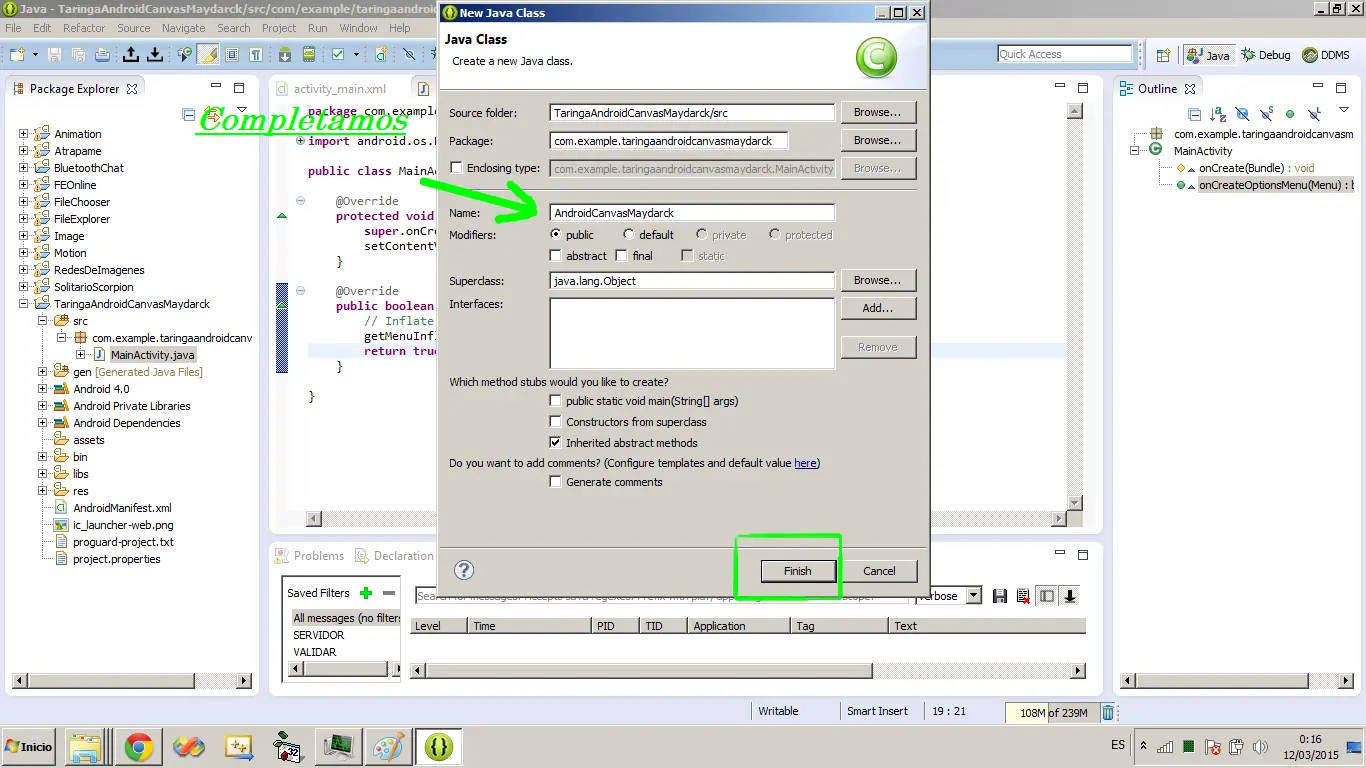Open the Refactor menu
Screen dimensions: 1366x768
point(84,28)
